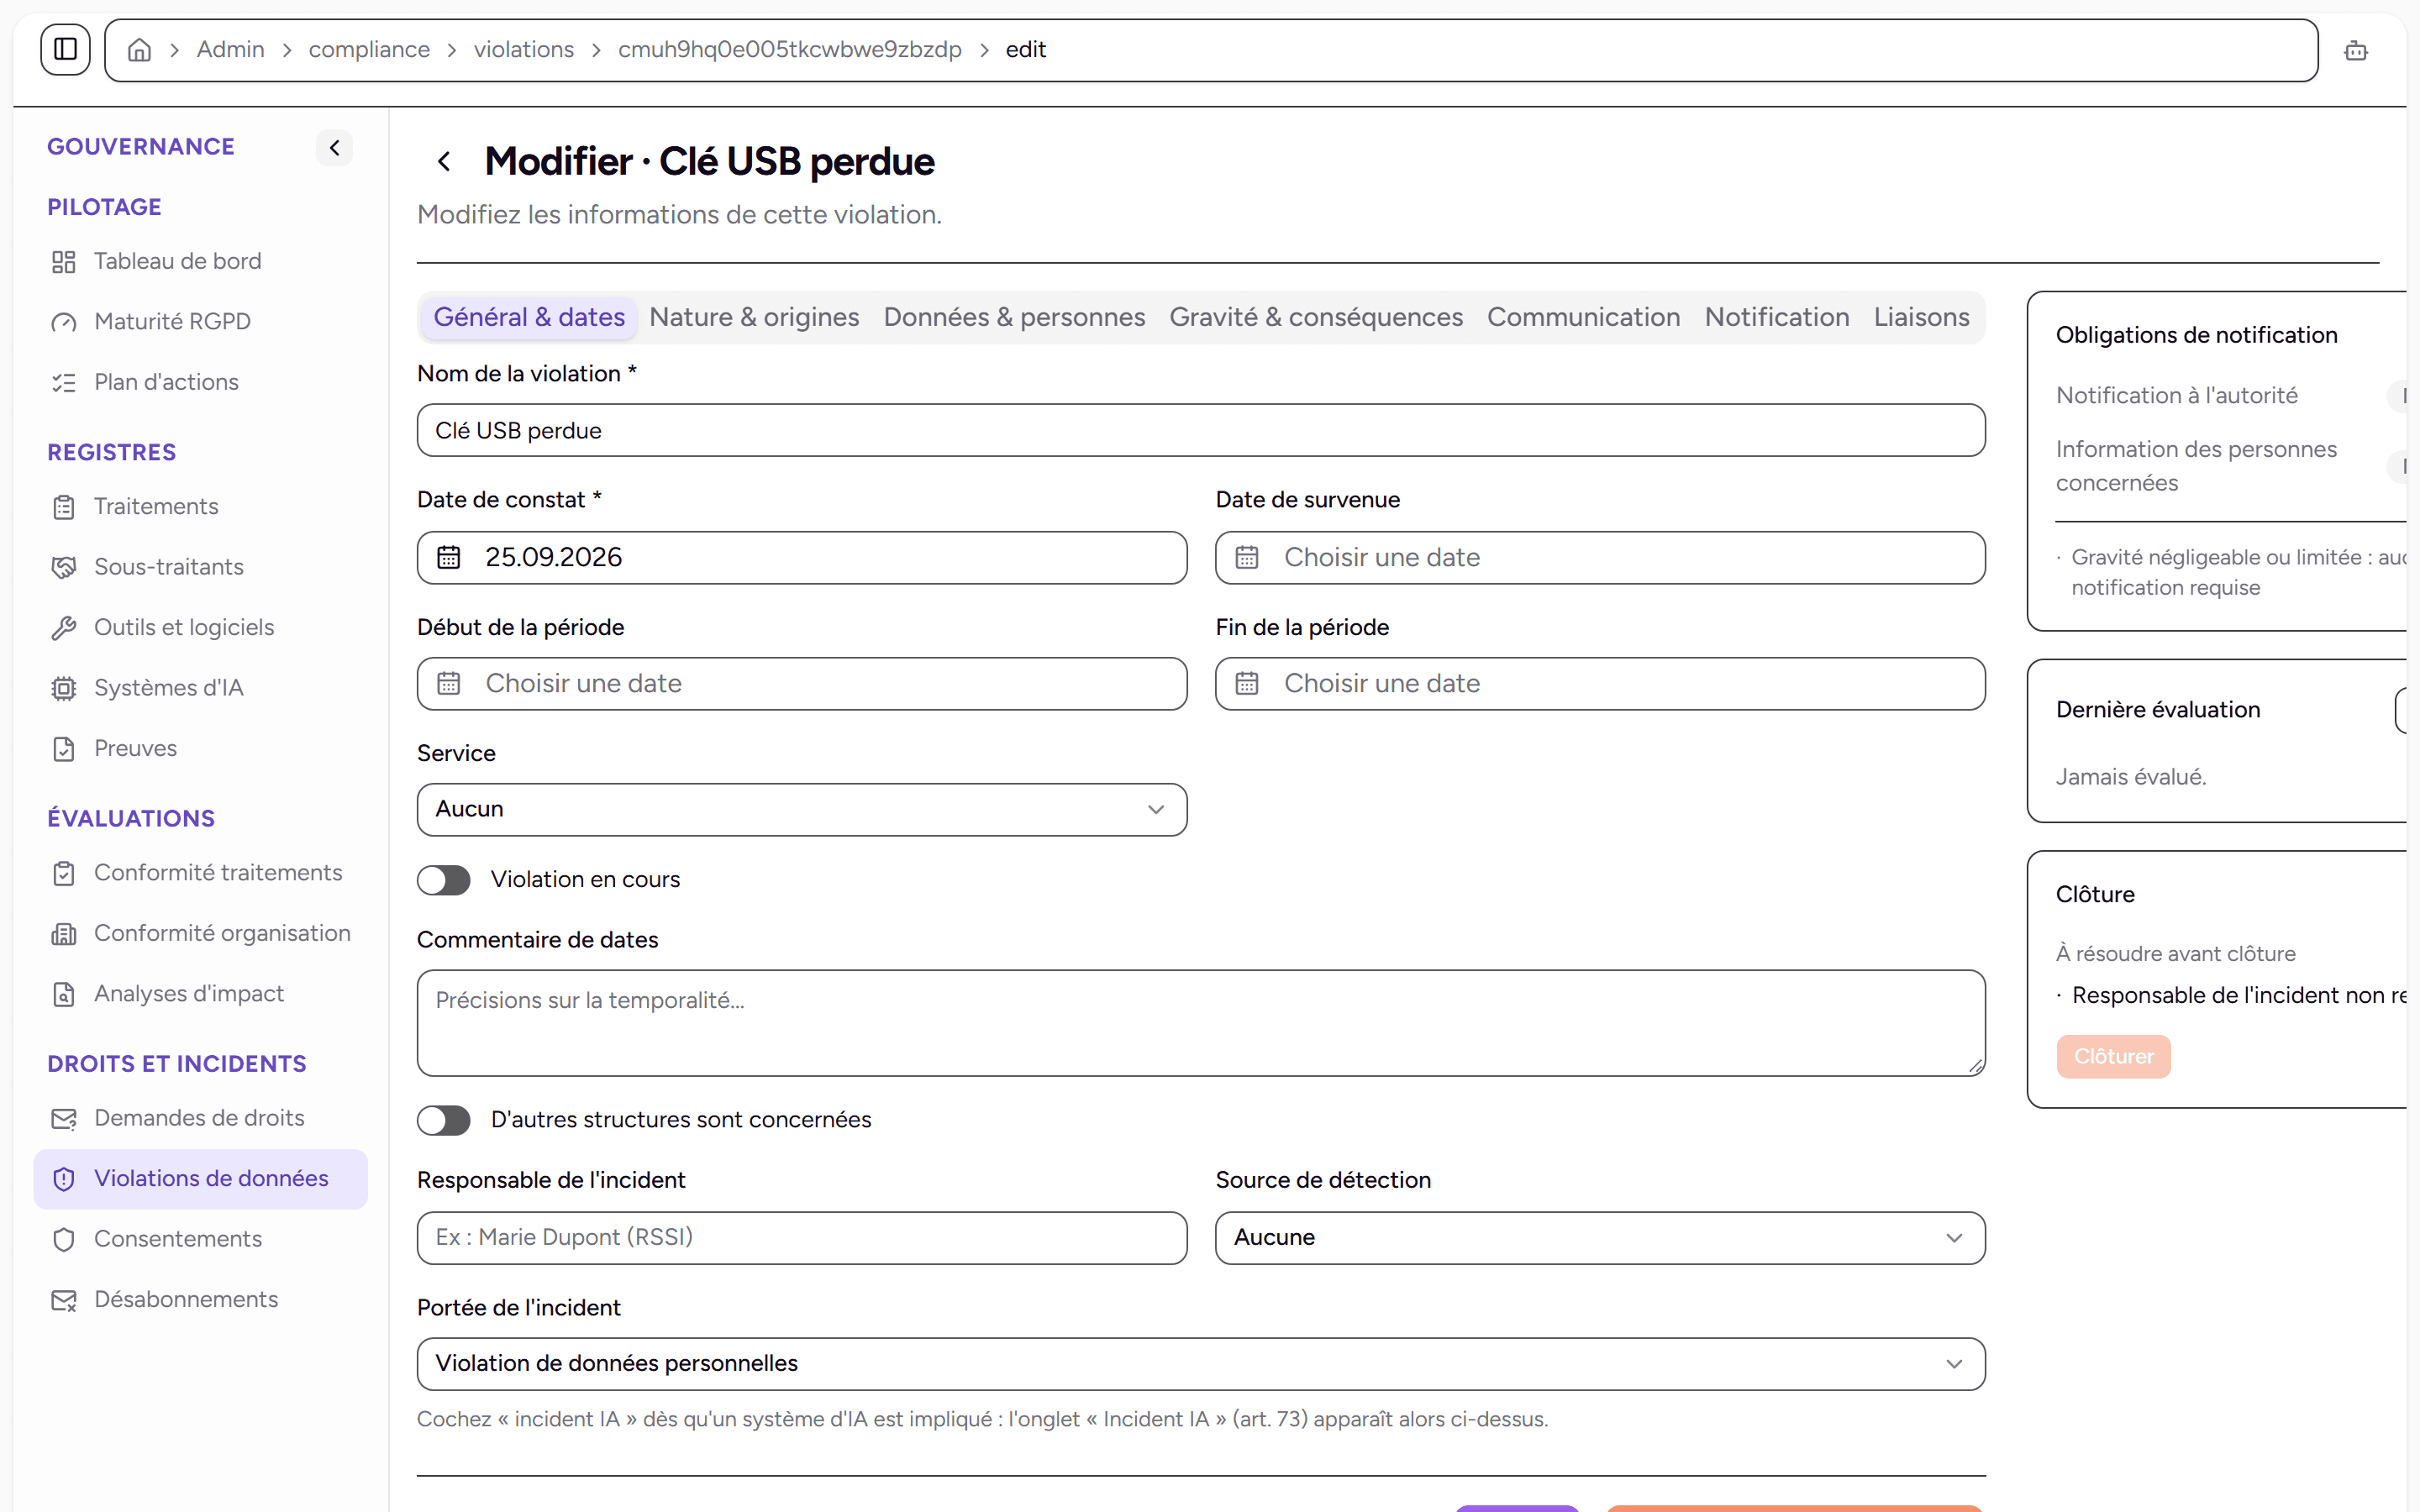Open Traitements clipboard icon
Viewport: 2420px width, 1512px height.
64,507
